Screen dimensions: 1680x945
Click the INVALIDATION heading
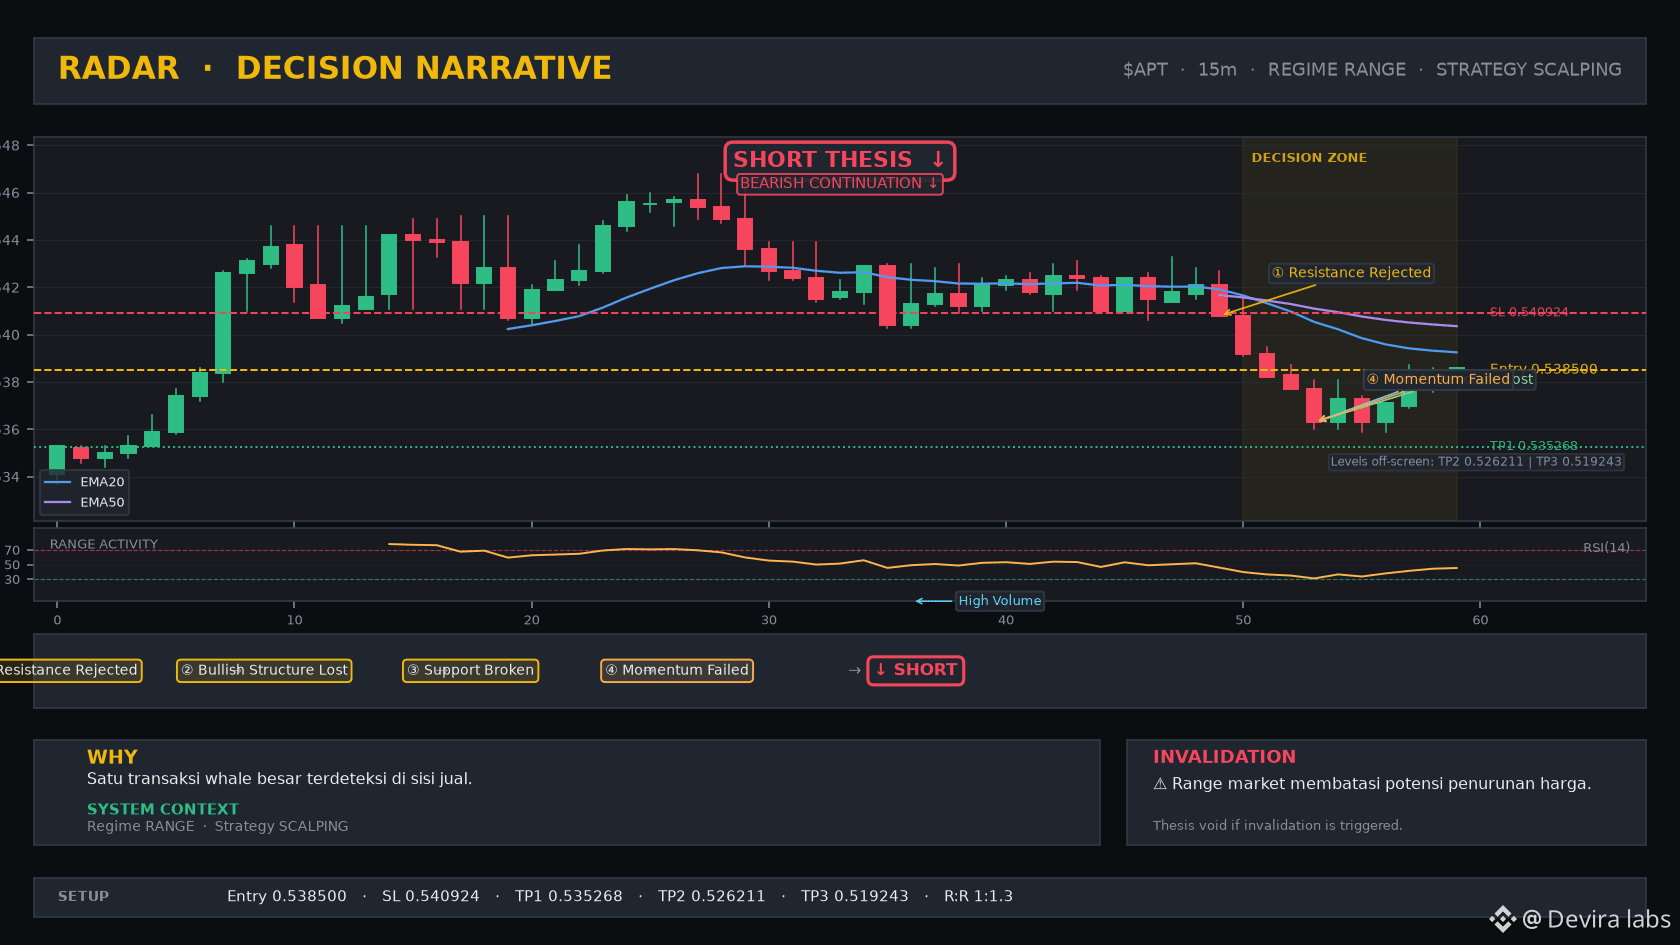coord(1224,757)
